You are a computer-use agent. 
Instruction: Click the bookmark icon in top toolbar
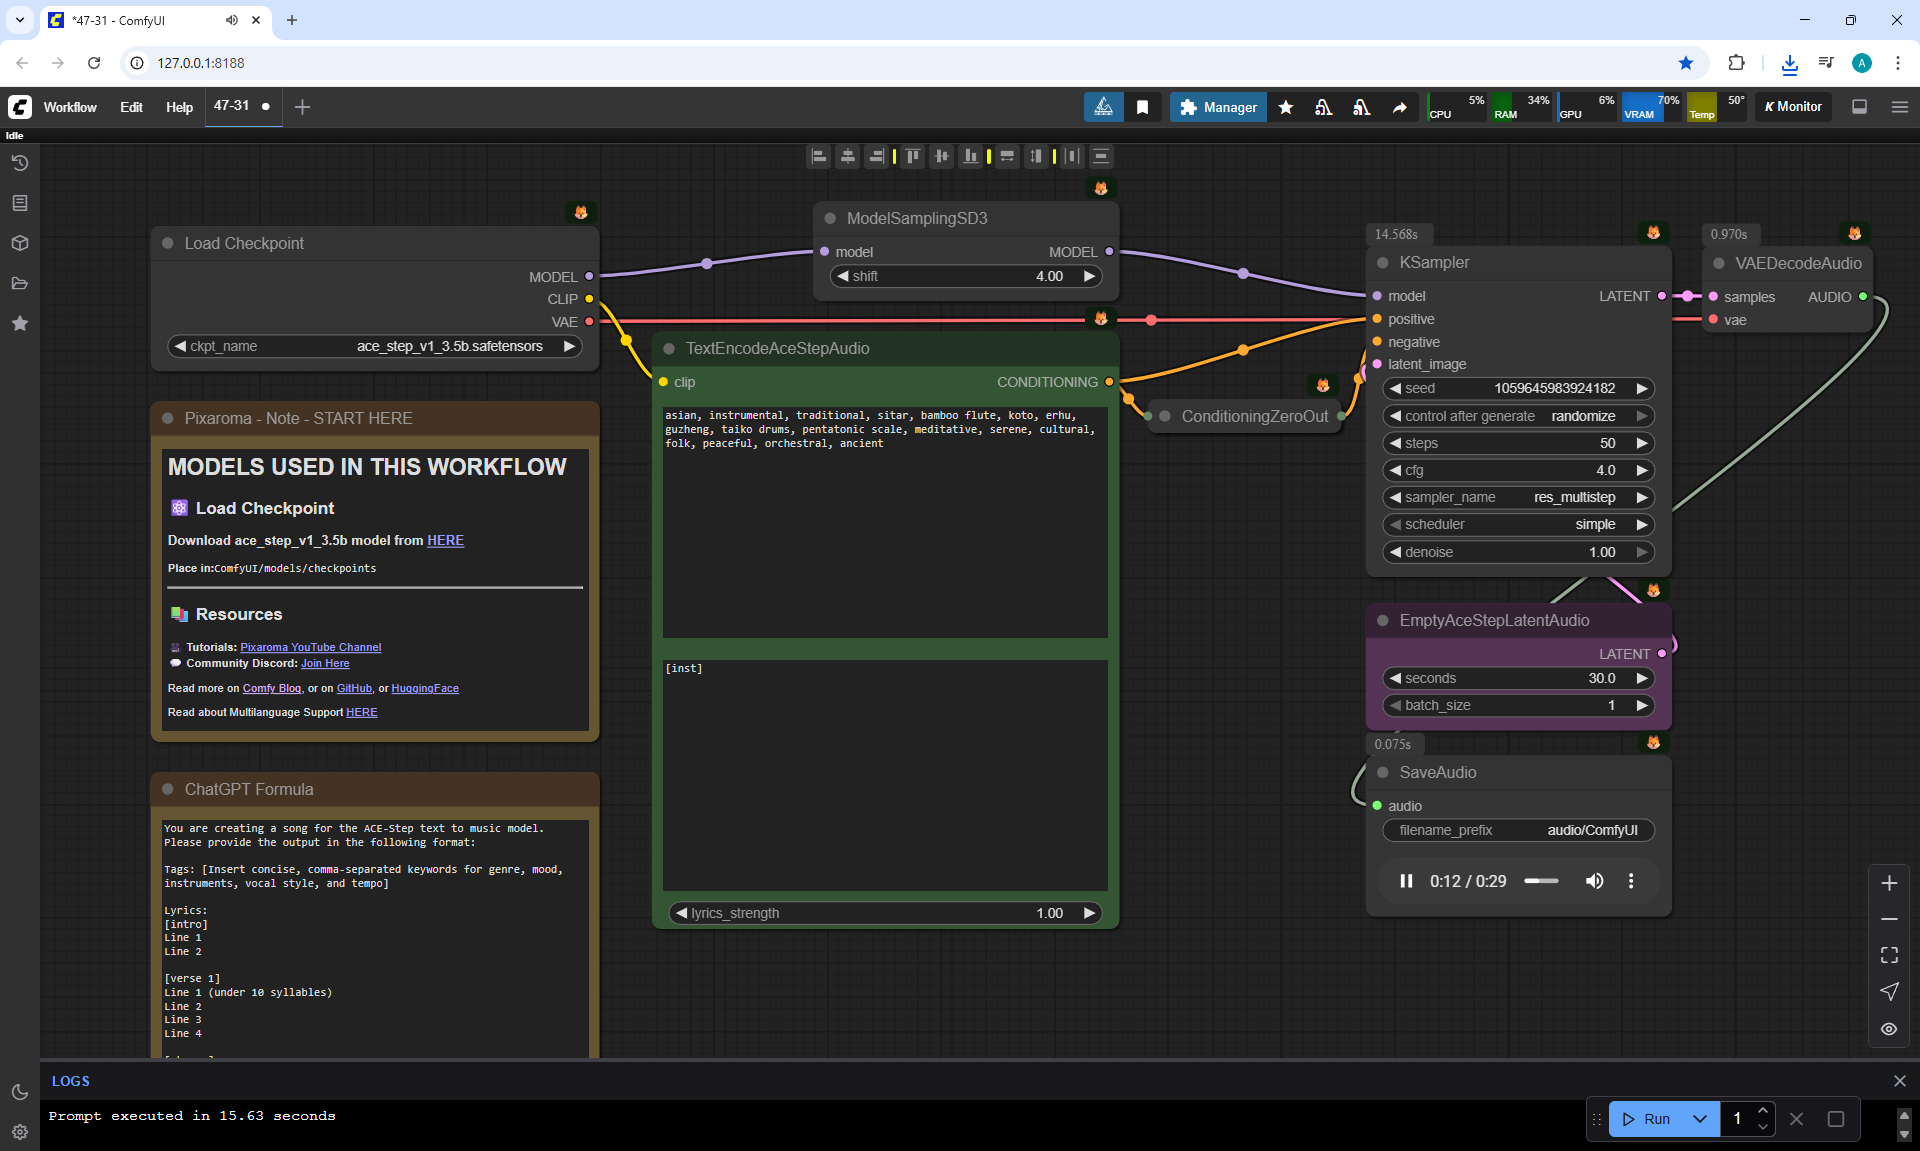pyautogui.click(x=1142, y=107)
